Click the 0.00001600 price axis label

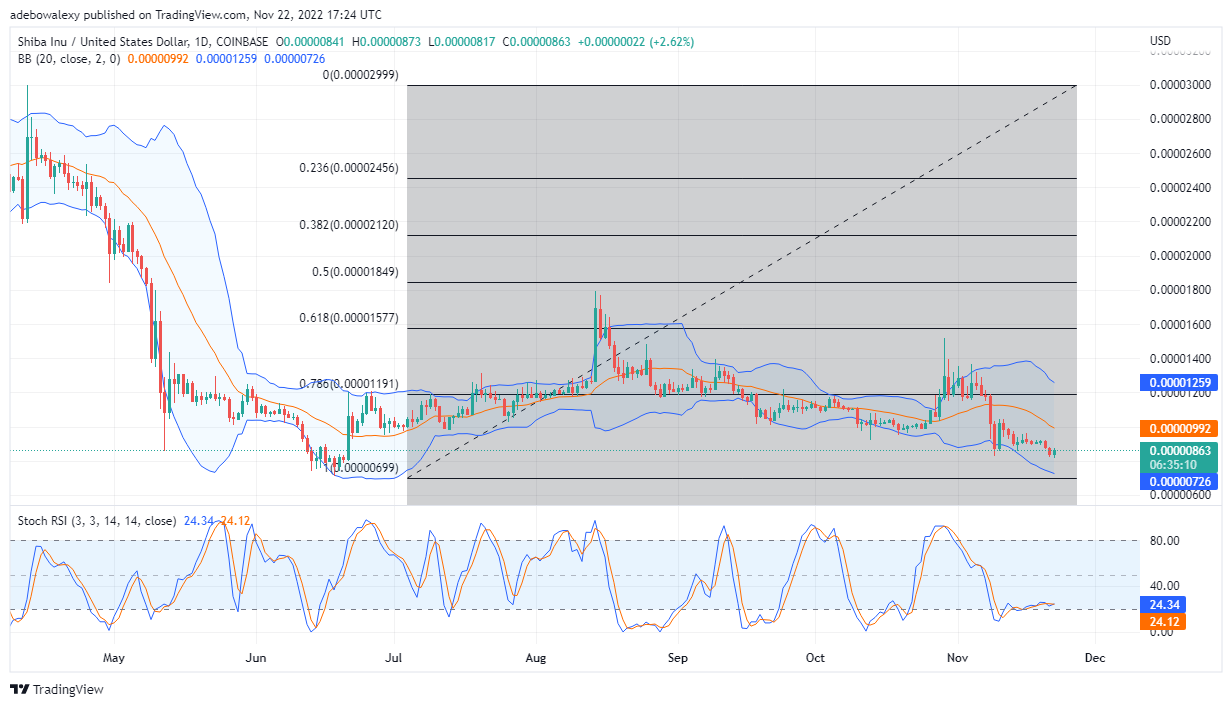click(x=1180, y=324)
